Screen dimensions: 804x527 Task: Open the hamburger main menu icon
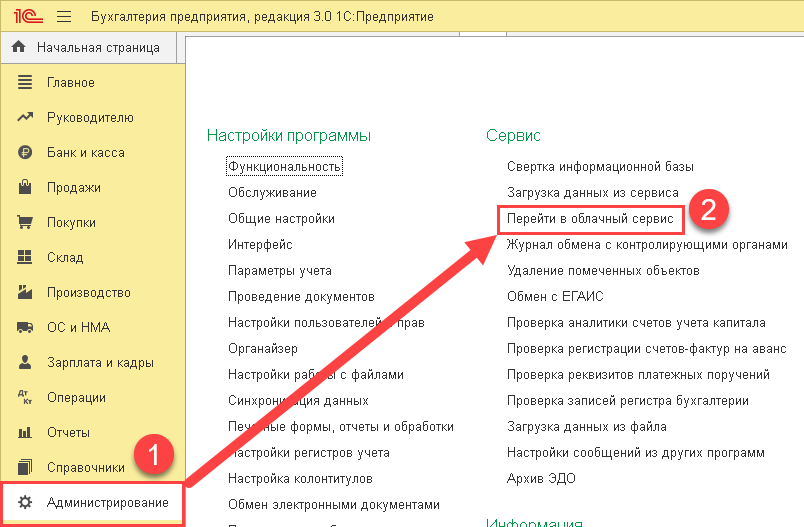64,16
